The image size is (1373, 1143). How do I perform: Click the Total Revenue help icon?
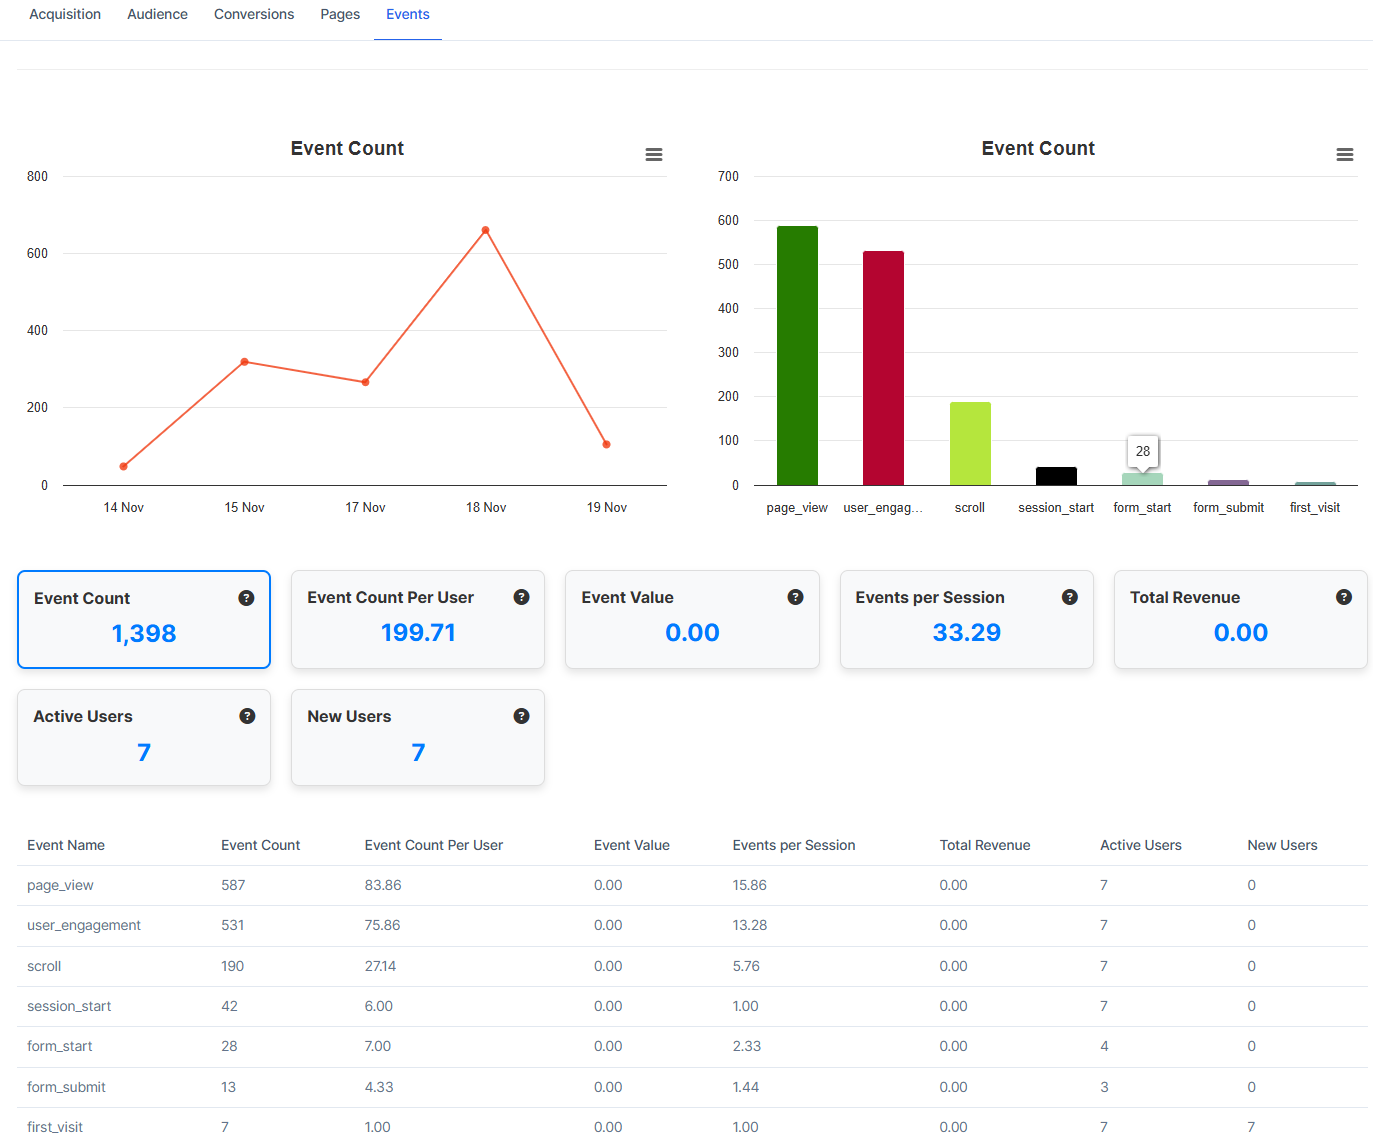pyautogui.click(x=1344, y=597)
